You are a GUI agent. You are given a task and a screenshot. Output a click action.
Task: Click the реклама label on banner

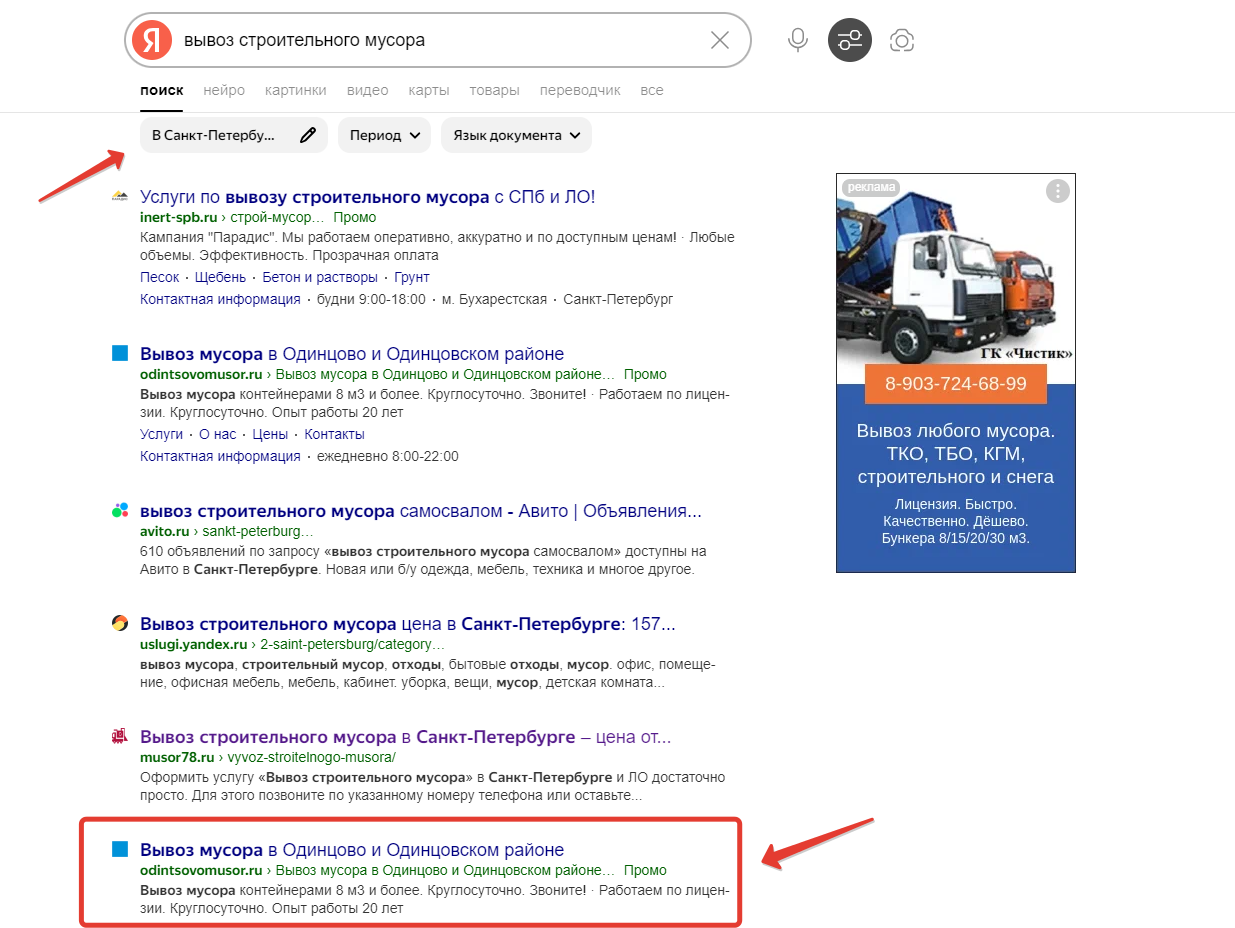click(870, 187)
